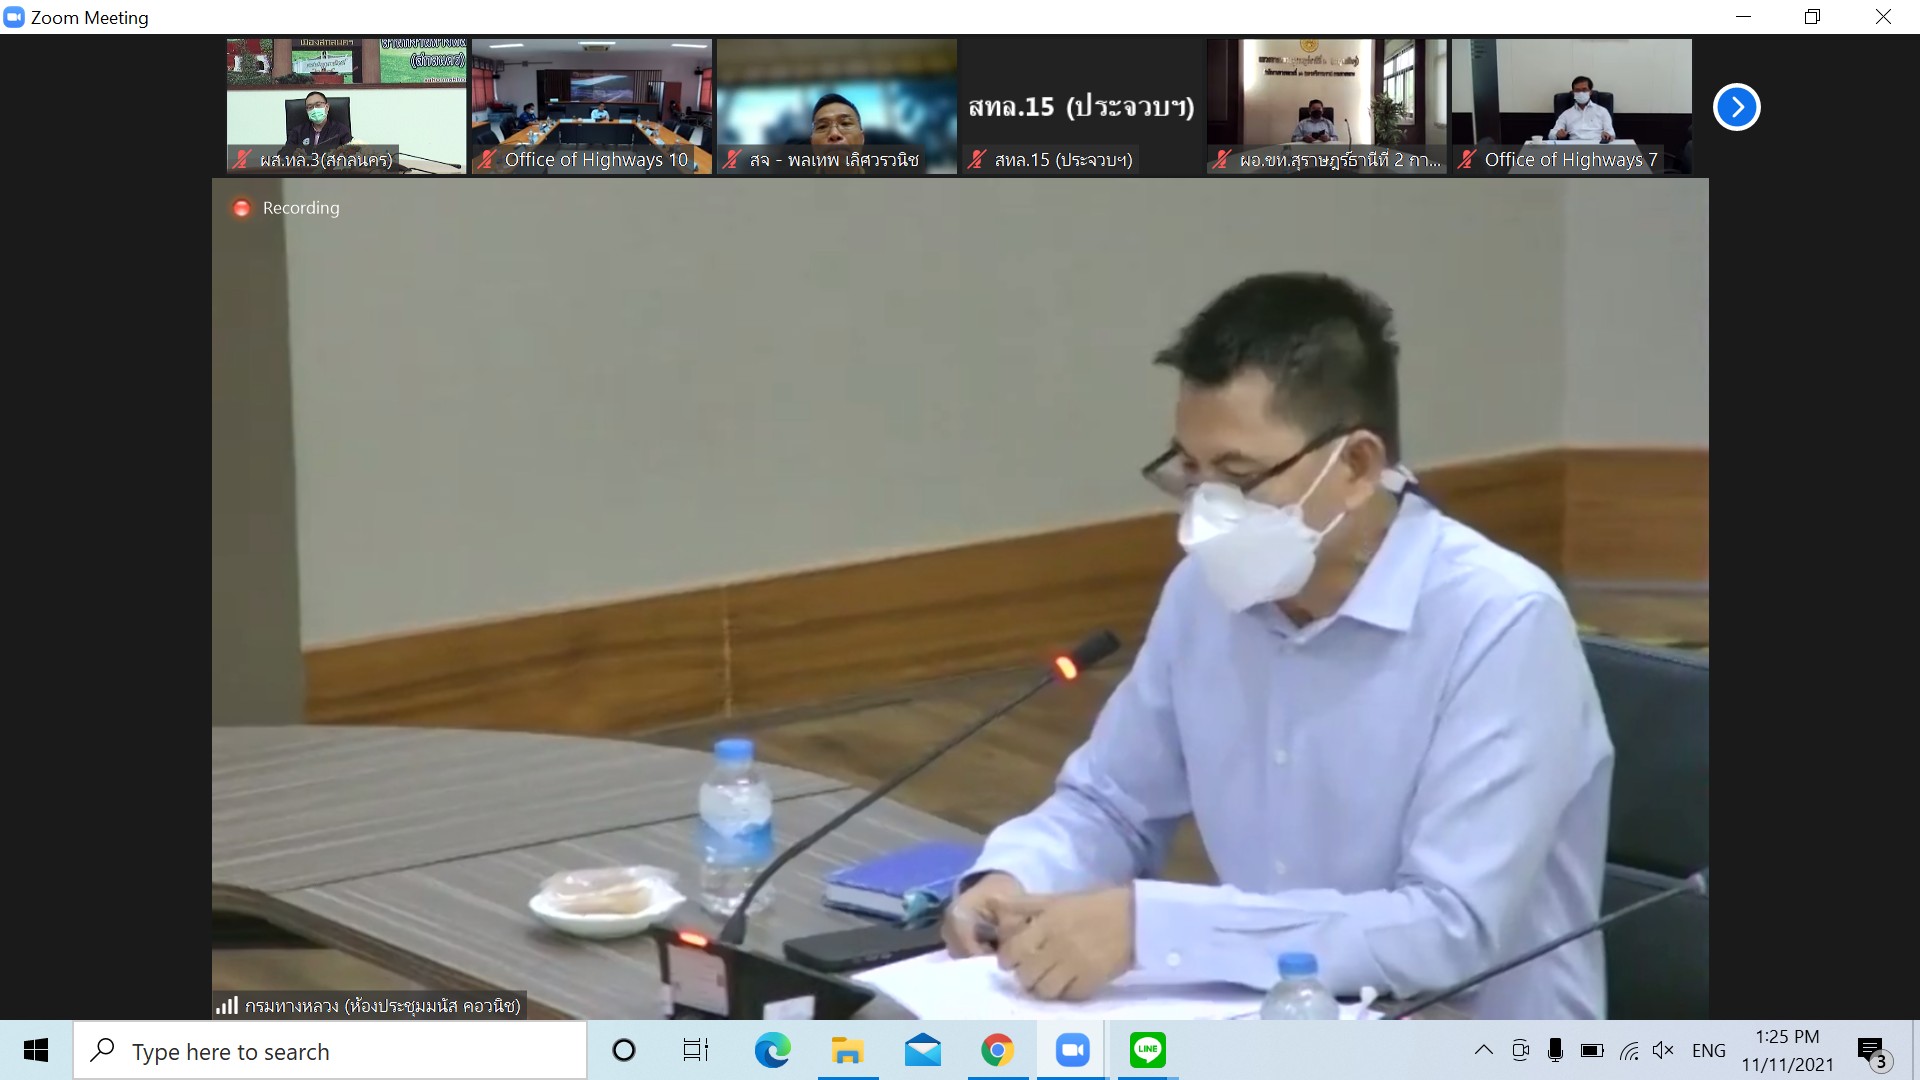
Task: Switch ENG input language indicator
Action: point(1708,1050)
